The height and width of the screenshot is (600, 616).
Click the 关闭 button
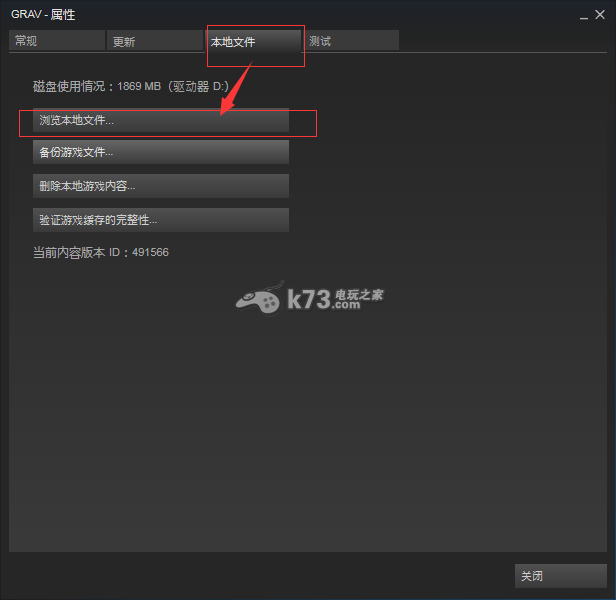tap(561, 576)
